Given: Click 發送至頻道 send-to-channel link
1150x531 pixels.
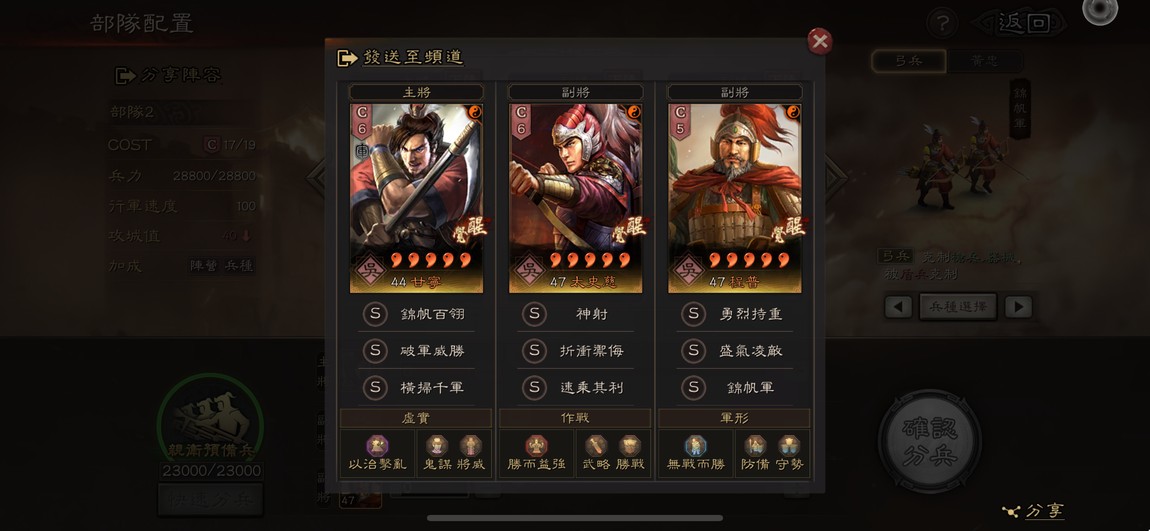Looking at the screenshot, I should tap(400, 57).
